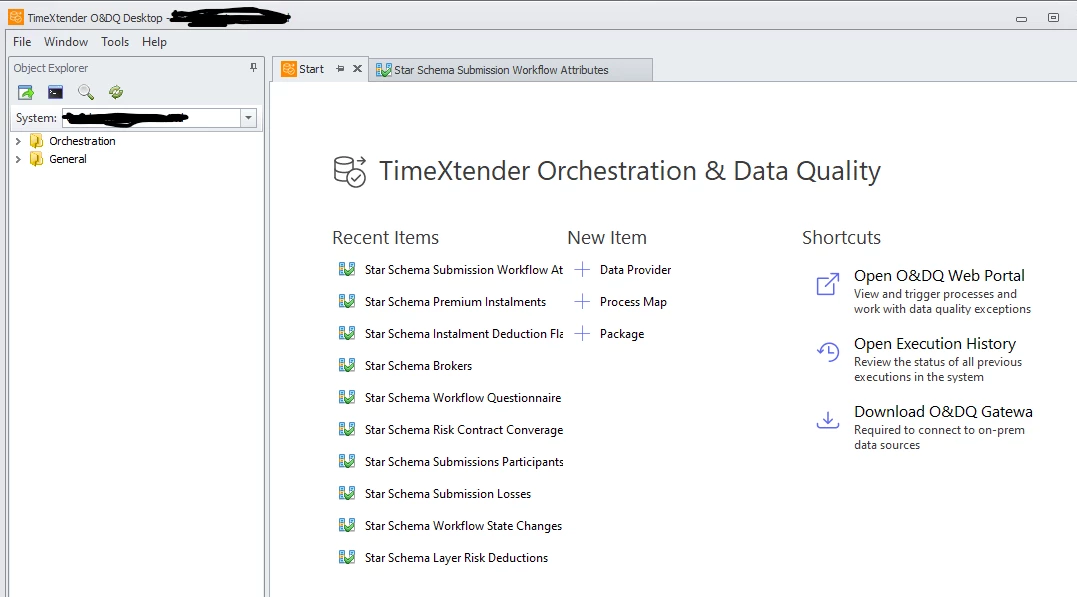Create a new Package
This screenshot has width=1077, height=597.
(x=622, y=334)
